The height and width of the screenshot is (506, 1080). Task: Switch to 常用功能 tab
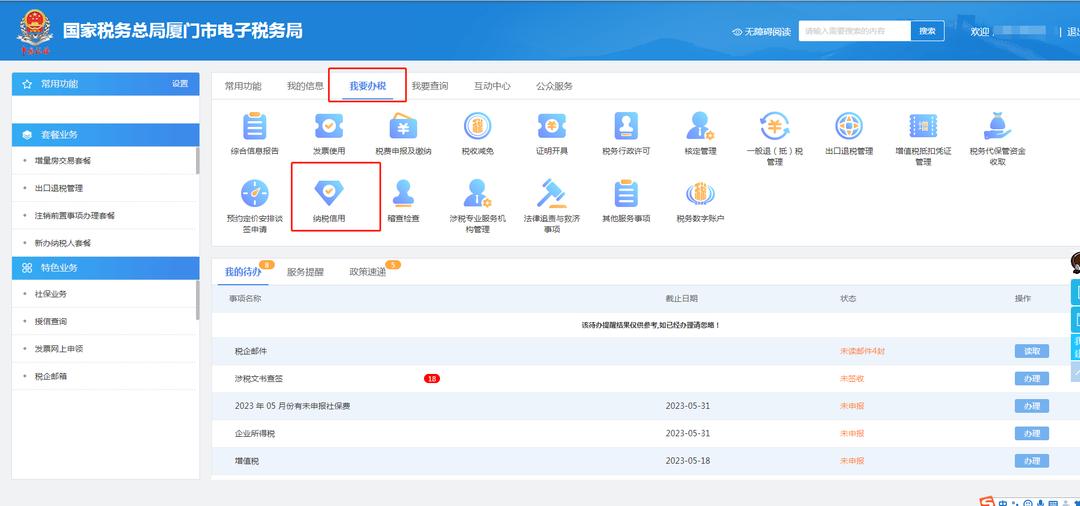click(243, 86)
